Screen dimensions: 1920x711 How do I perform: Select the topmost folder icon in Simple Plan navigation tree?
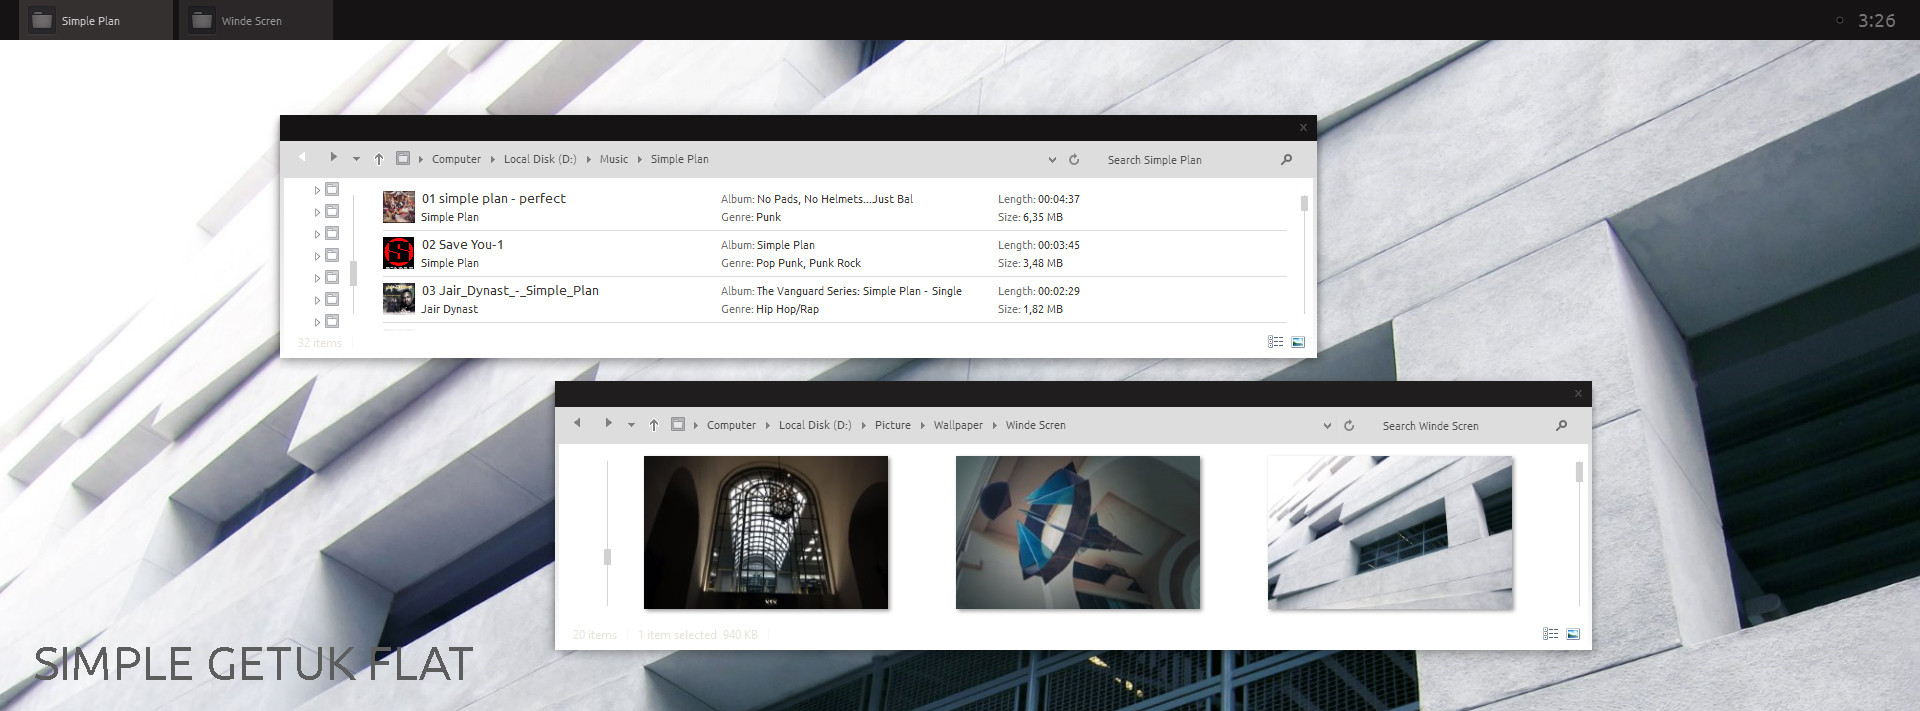pos(332,189)
